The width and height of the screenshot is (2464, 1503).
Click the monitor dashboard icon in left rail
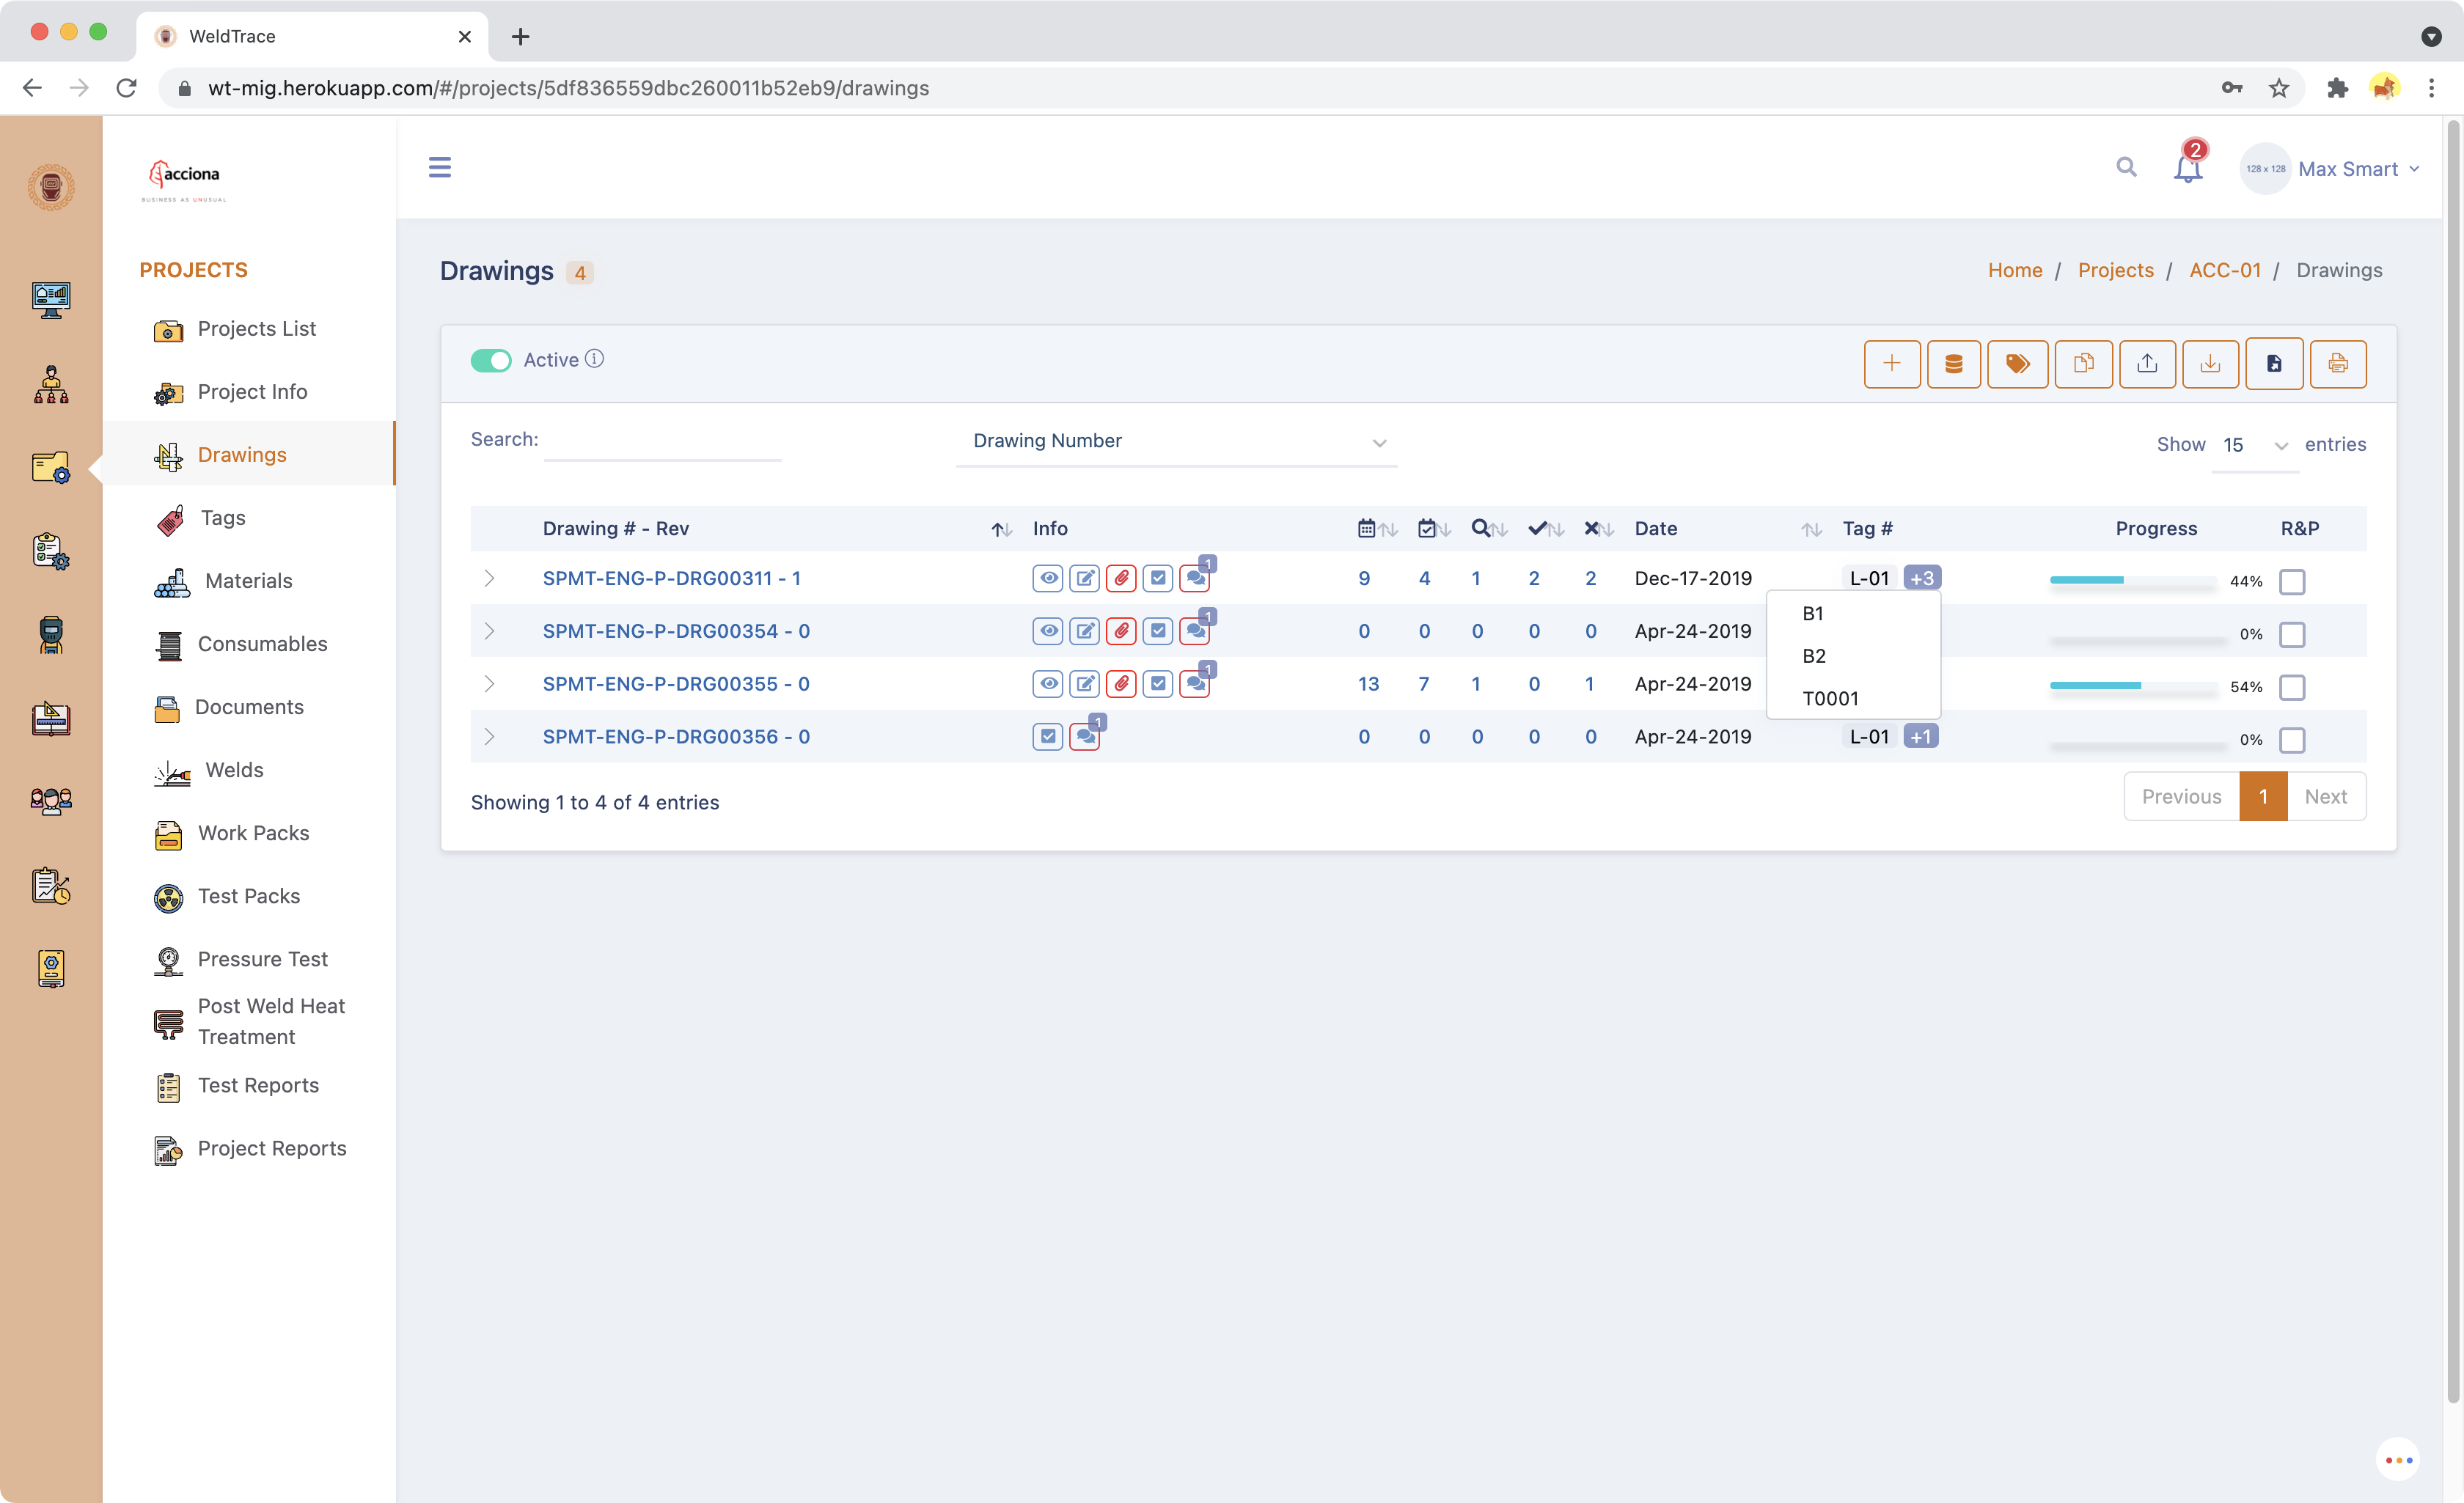[51, 299]
